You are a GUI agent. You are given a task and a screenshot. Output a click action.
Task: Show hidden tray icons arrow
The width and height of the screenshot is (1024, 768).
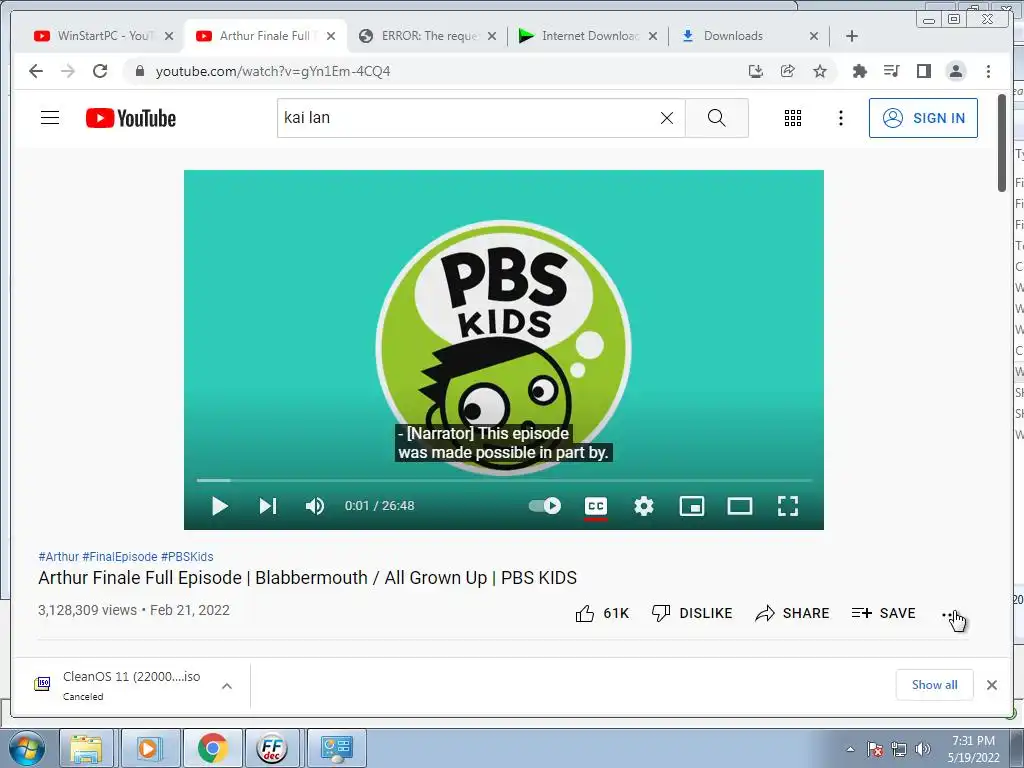tap(850, 749)
